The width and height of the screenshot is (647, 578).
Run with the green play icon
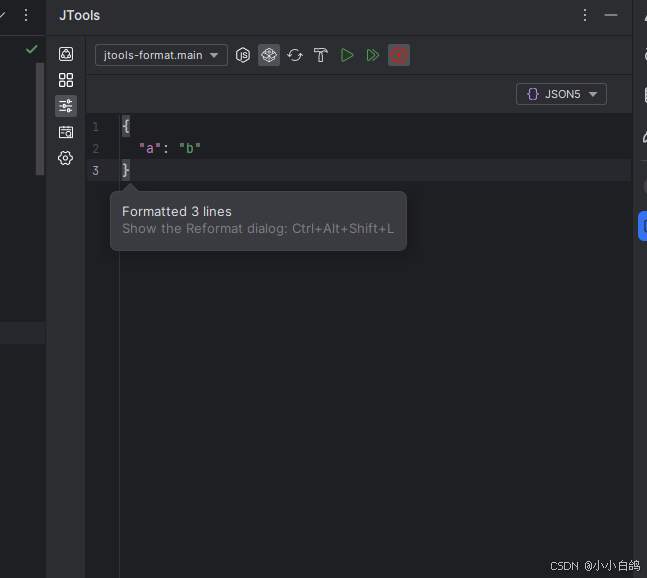point(347,55)
